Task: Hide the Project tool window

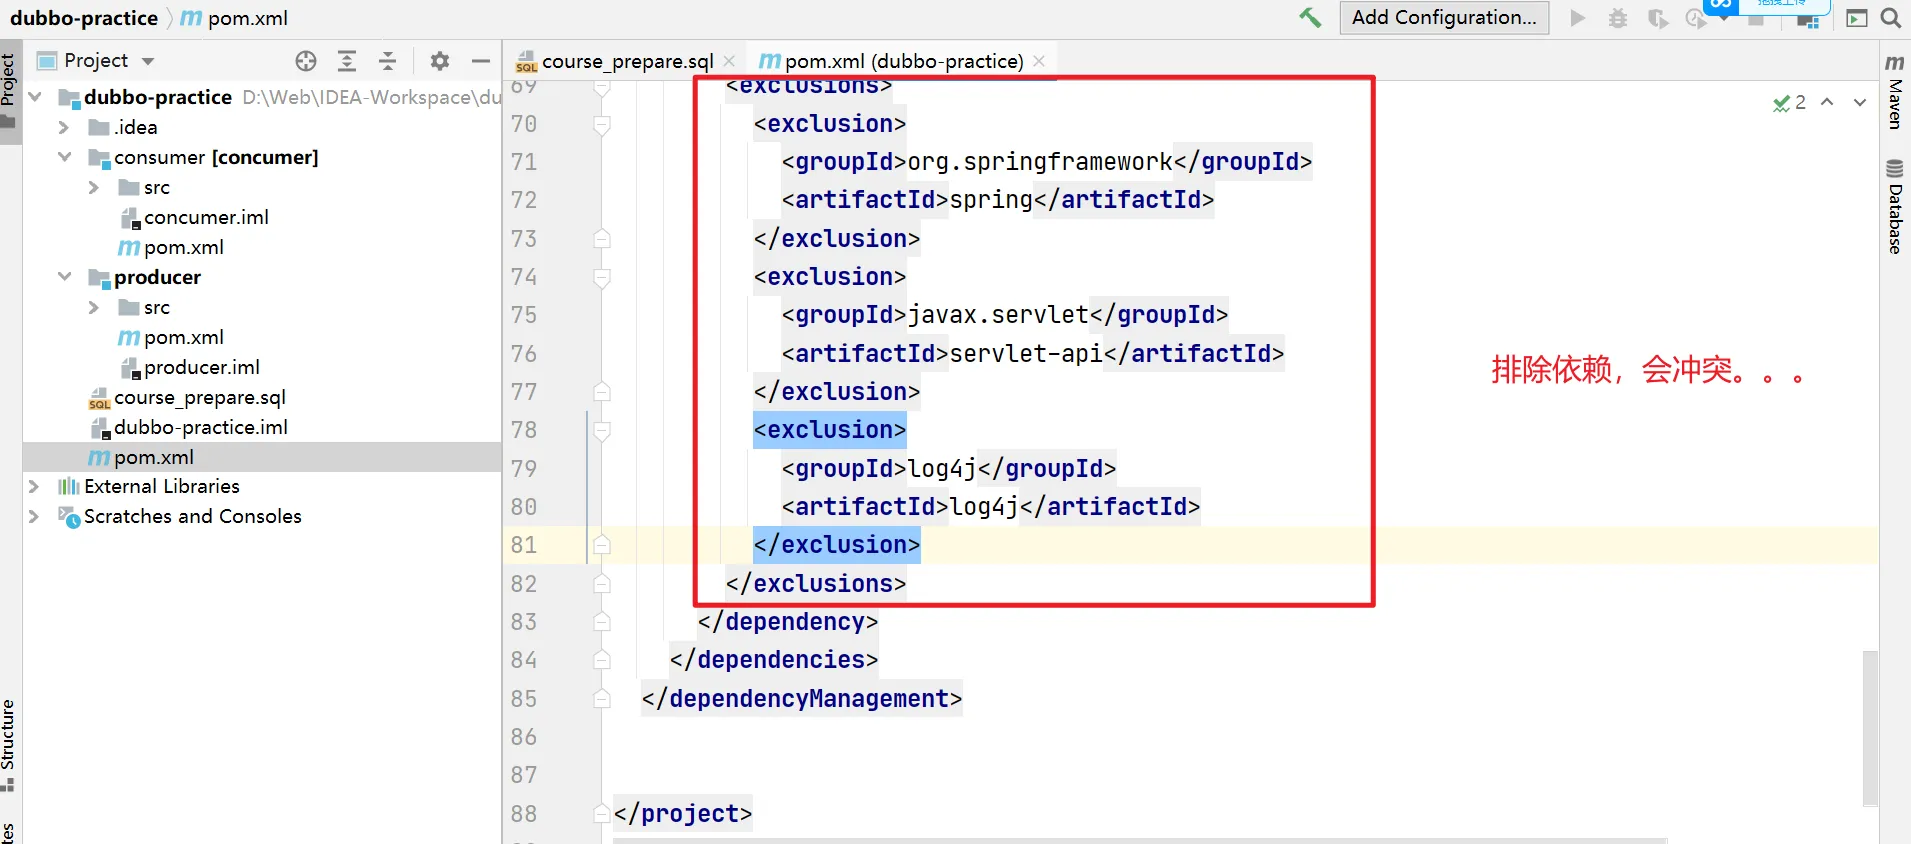Action: click(x=481, y=61)
